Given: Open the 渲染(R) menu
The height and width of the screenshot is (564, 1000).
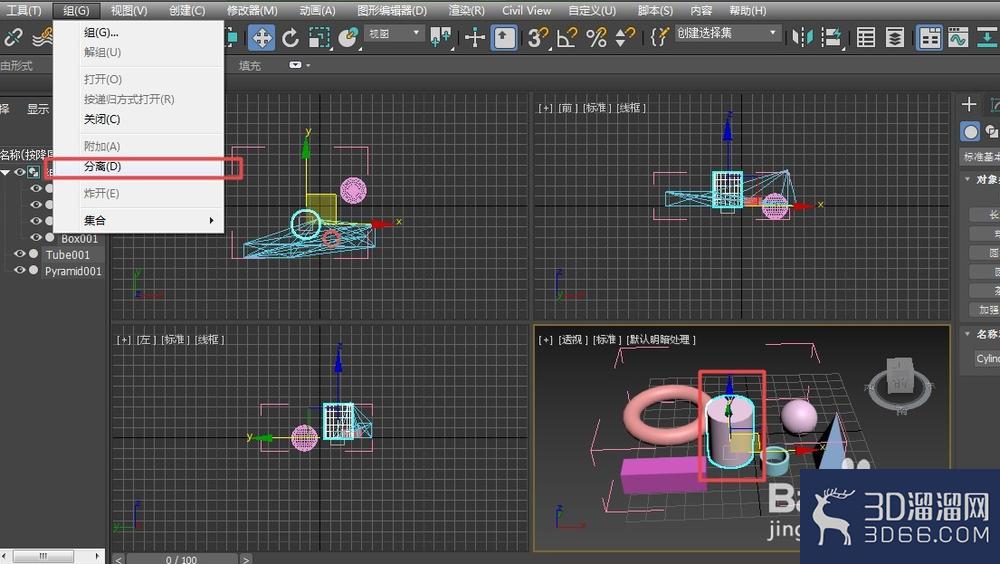Looking at the screenshot, I should coord(466,10).
